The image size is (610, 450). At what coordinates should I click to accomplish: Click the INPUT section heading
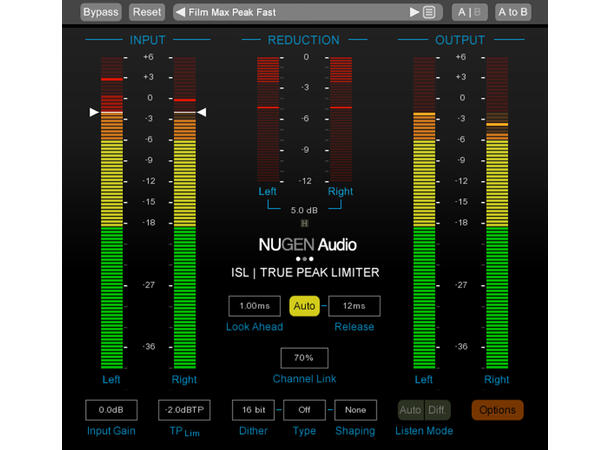click(147, 40)
